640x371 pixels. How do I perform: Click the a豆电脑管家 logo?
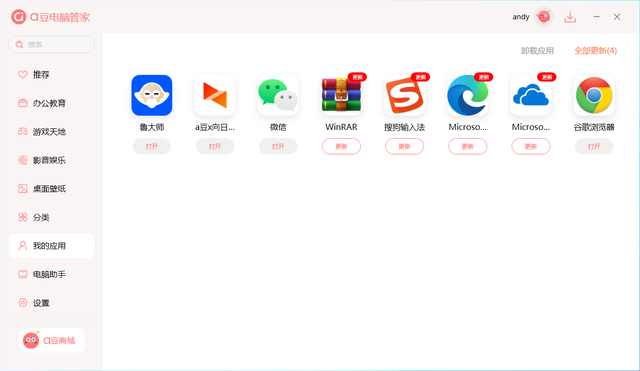click(50, 17)
